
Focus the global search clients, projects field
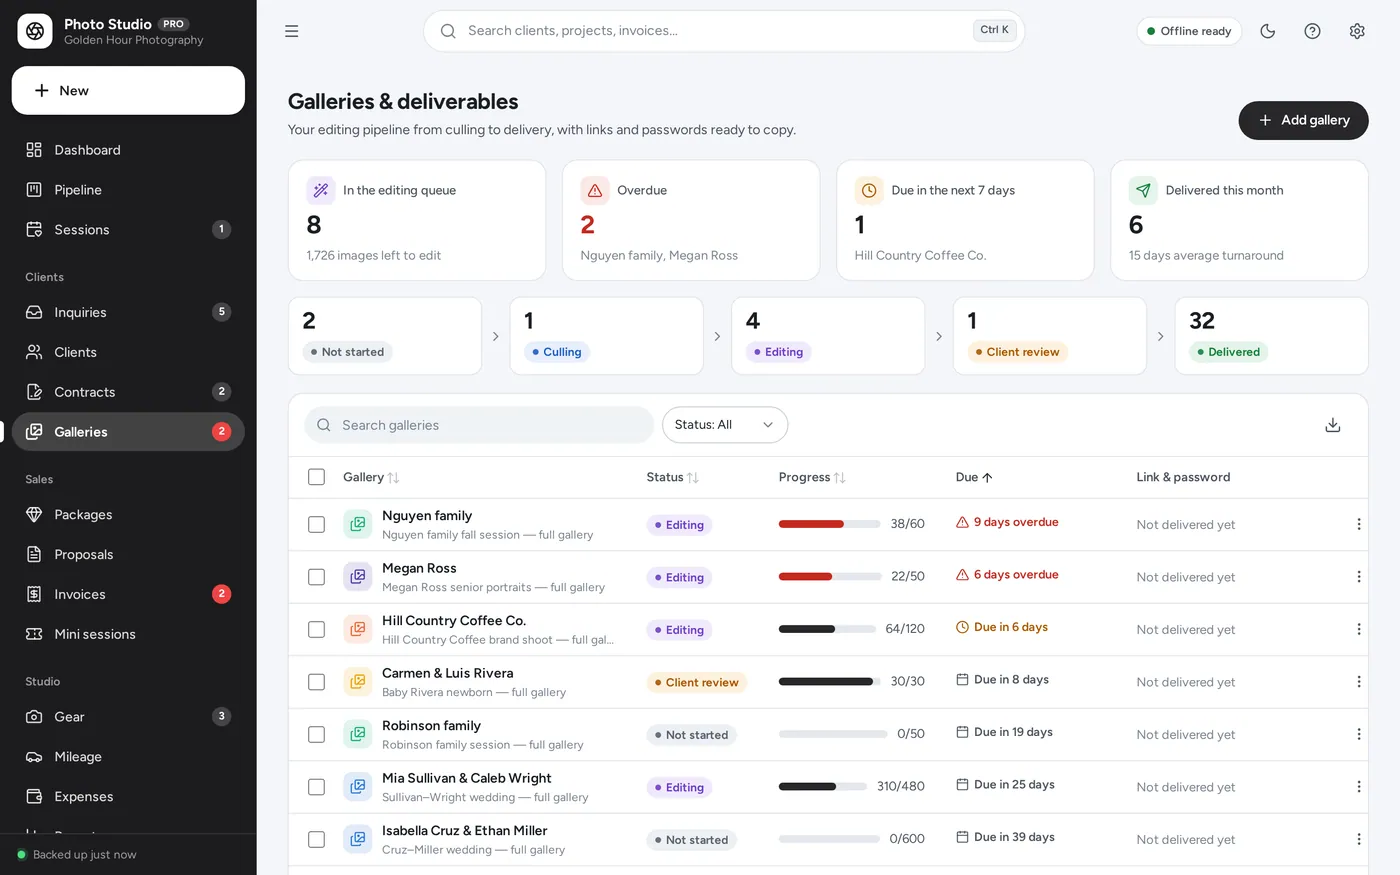tap(724, 31)
